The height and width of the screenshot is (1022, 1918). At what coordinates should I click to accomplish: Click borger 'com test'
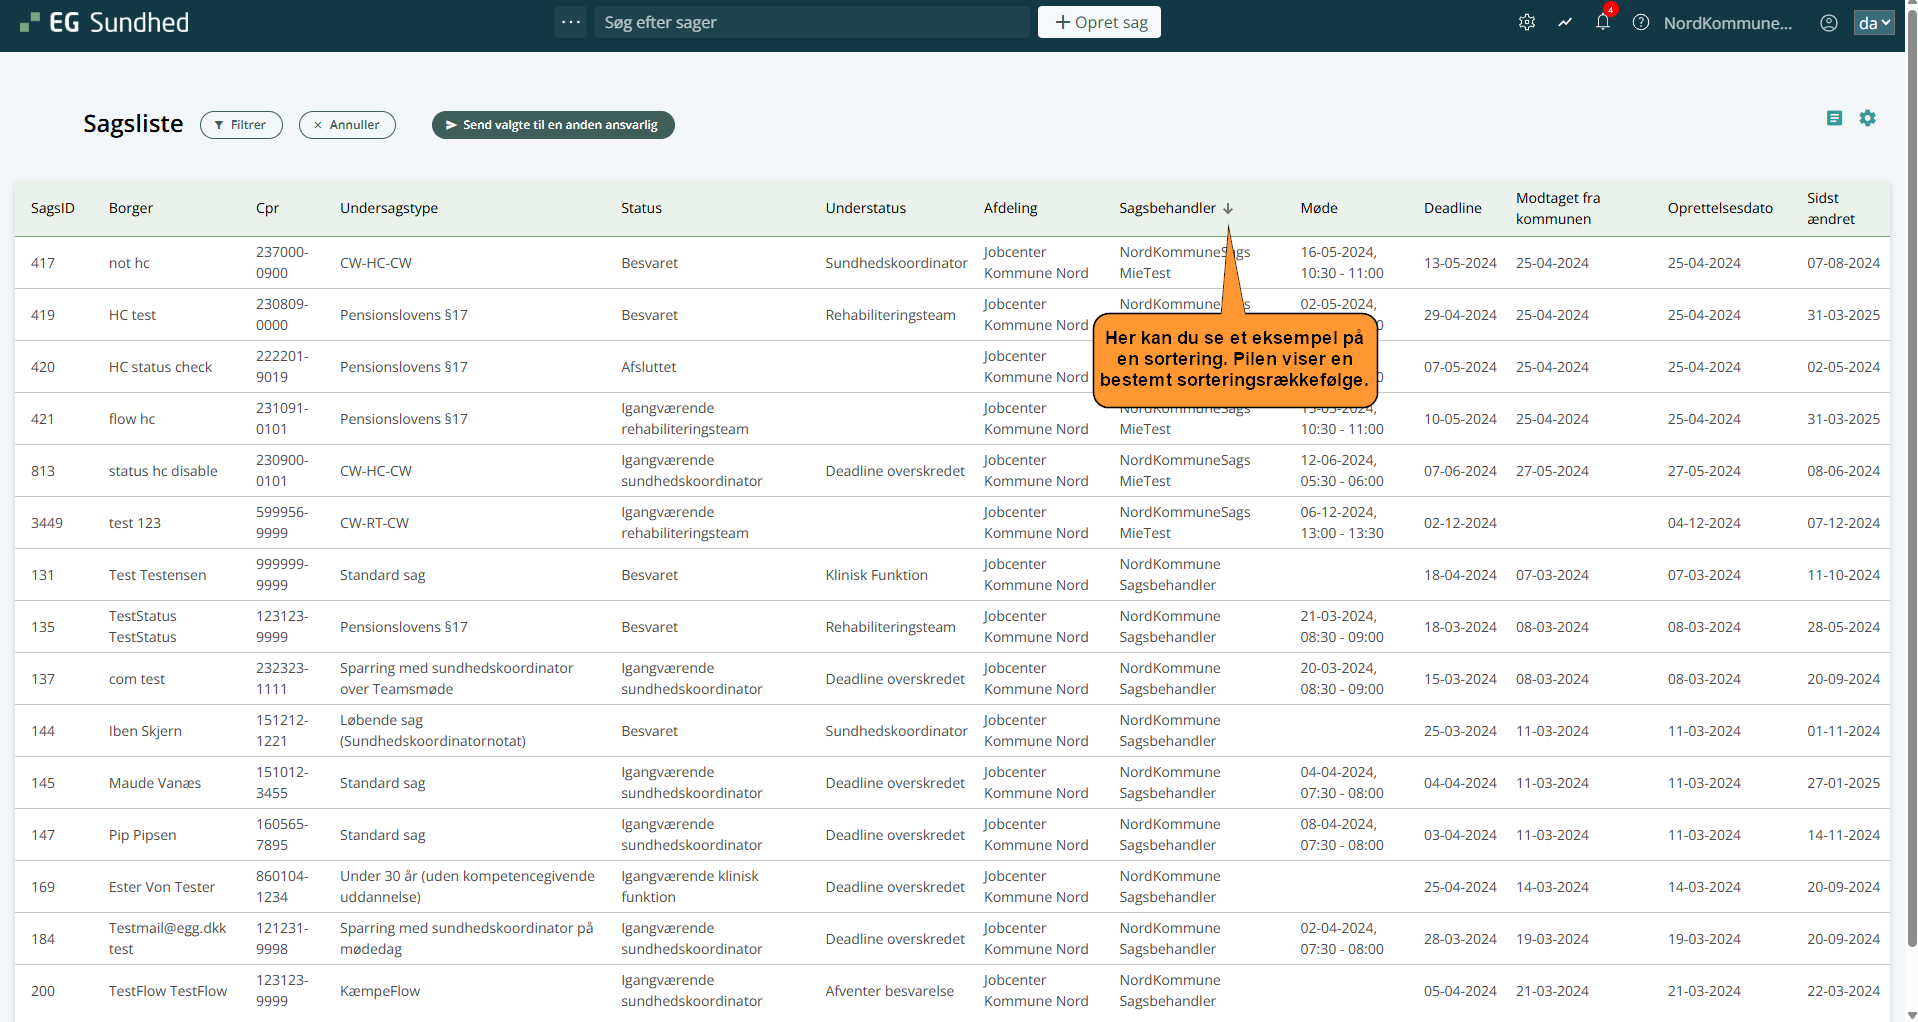tap(137, 679)
